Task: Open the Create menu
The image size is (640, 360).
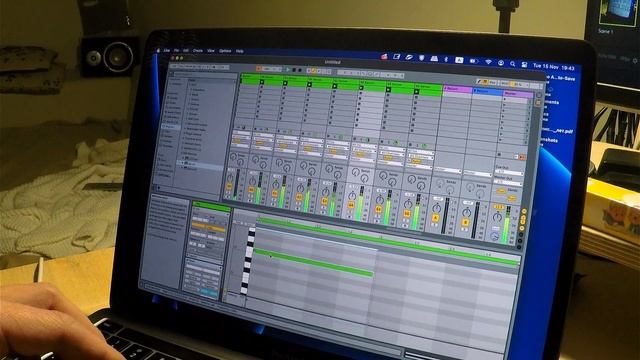Action: click(x=198, y=51)
